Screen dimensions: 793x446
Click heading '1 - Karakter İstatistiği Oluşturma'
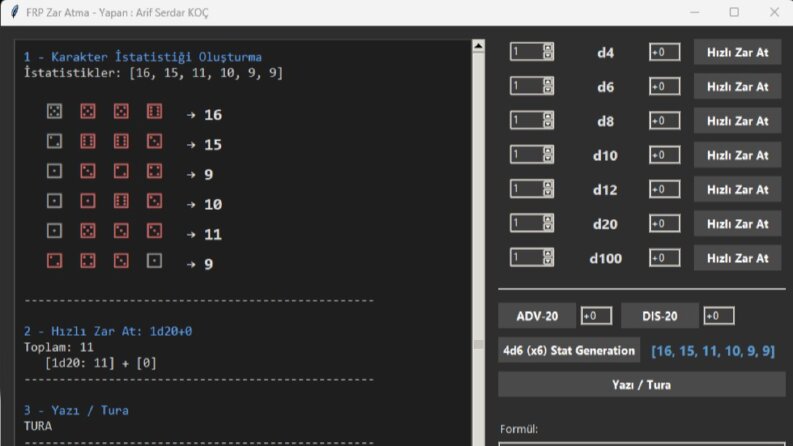tap(143, 57)
